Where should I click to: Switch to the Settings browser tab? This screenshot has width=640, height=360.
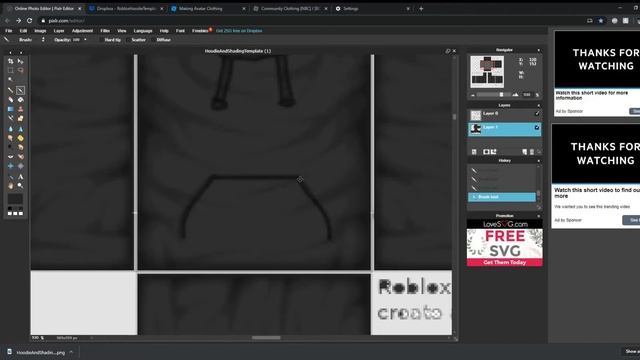click(372, 8)
